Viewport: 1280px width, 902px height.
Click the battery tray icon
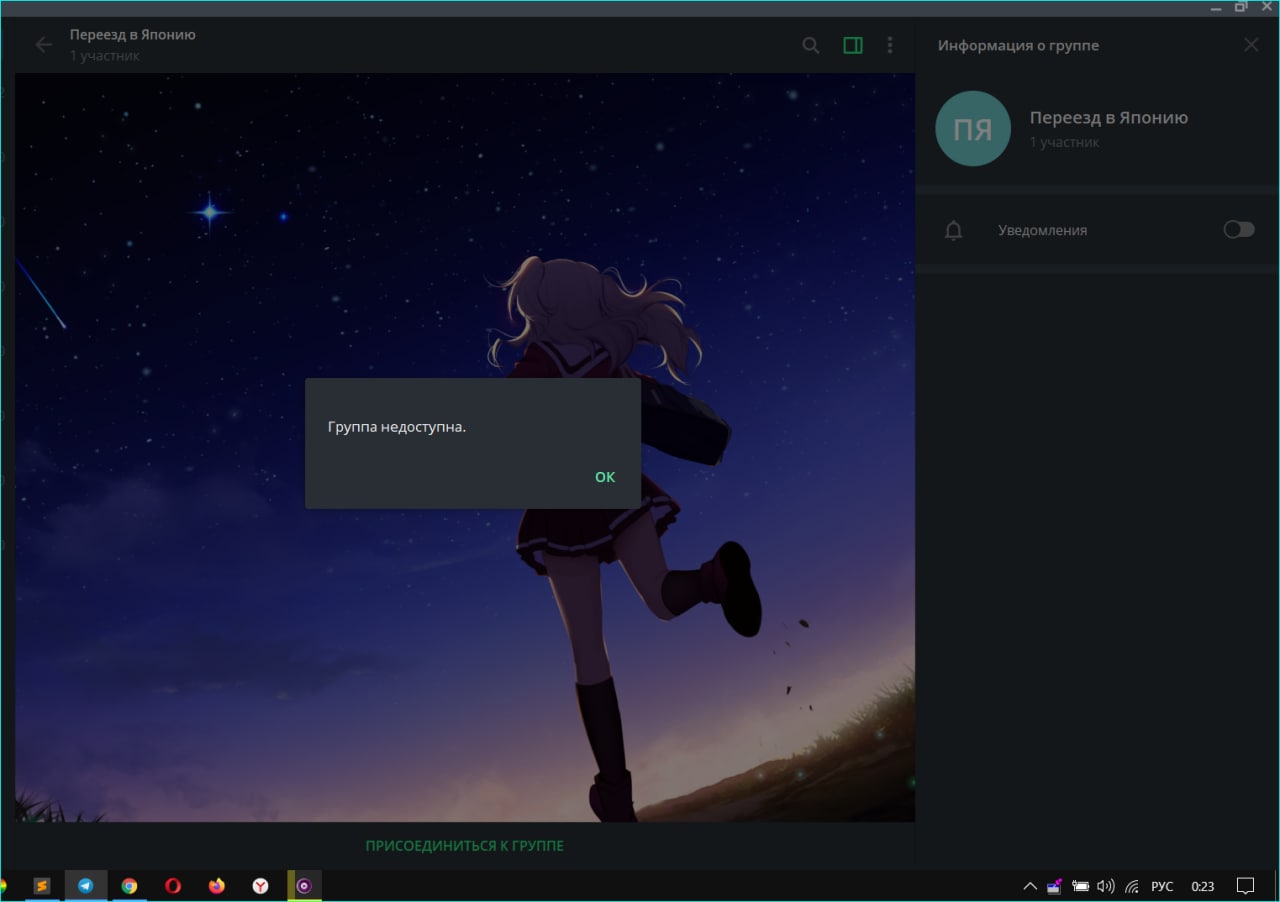point(1081,886)
